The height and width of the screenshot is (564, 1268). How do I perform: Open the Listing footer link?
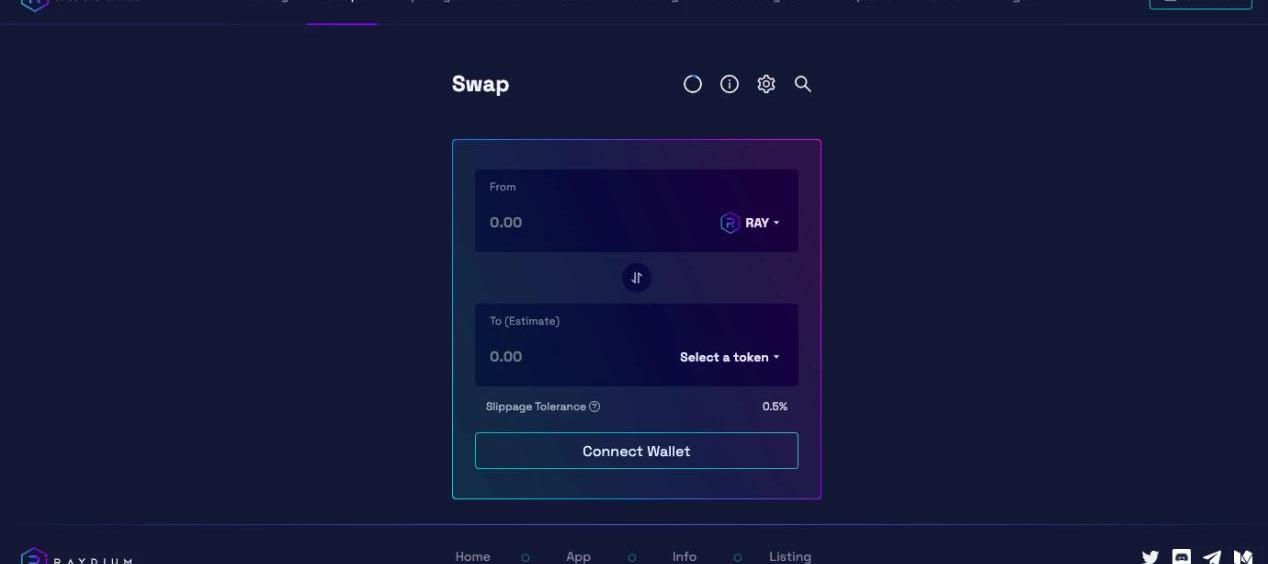[x=790, y=556]
